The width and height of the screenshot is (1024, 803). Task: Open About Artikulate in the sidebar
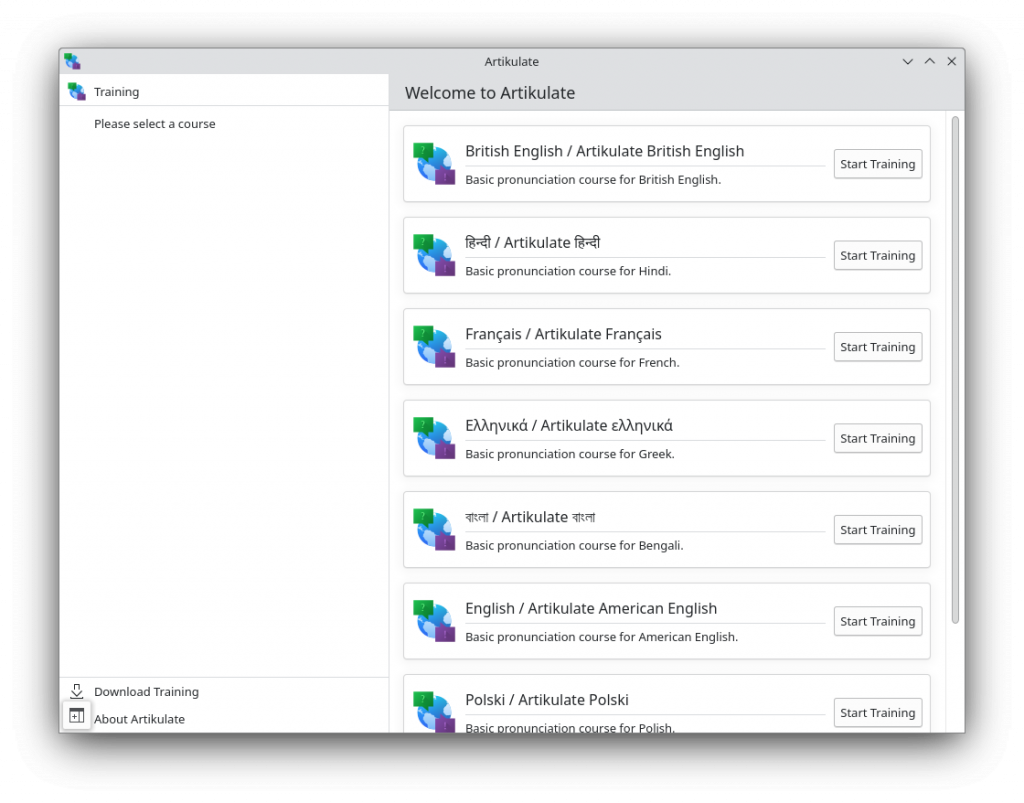pos(224,719)
